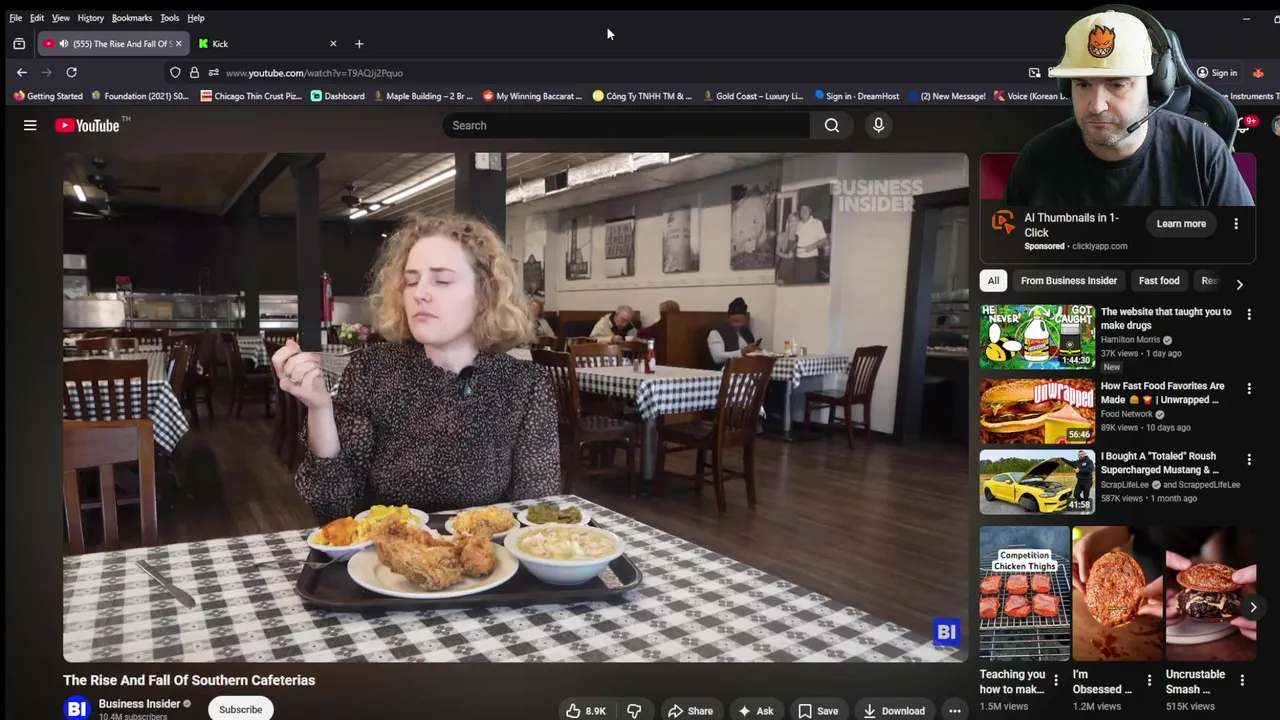The width and height of the screenshot is (1280, 720).
Task: Click the Sign in button
Action: (1217, 73)
